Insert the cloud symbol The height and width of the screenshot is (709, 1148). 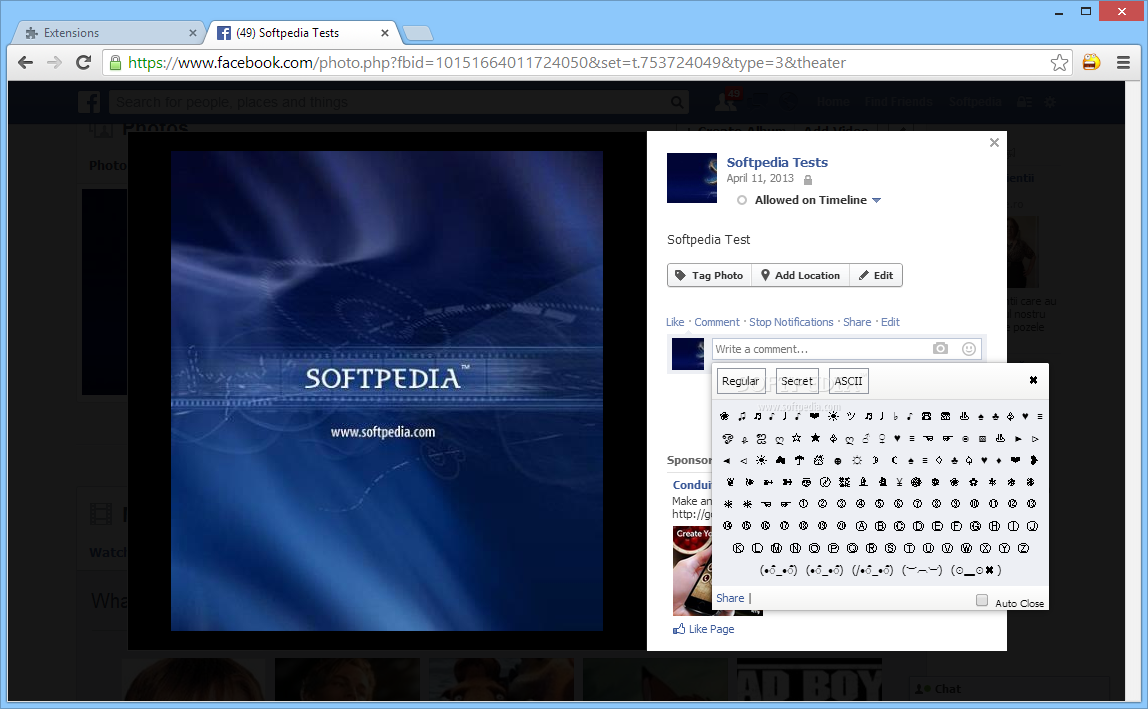780,461
